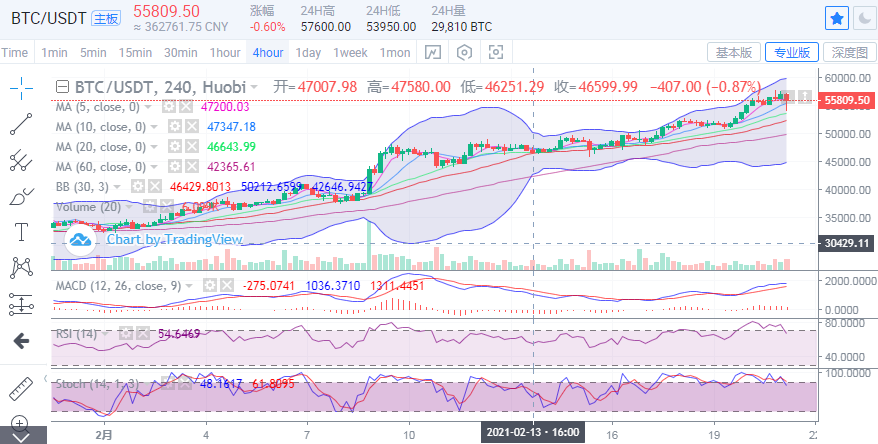Open settings gear for MA (60, close, 0)

point(175,167)
